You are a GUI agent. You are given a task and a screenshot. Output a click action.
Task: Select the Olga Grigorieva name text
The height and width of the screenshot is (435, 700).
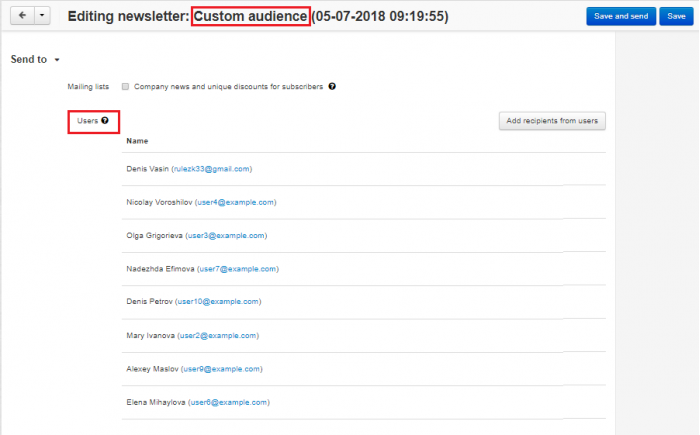click(x=154, y=235)
